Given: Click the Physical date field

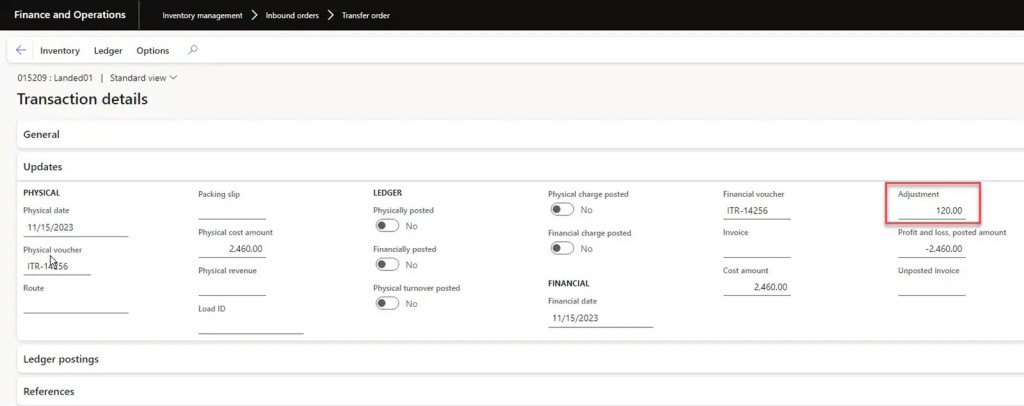Looking at the screenshot, I should click(75, 228).
